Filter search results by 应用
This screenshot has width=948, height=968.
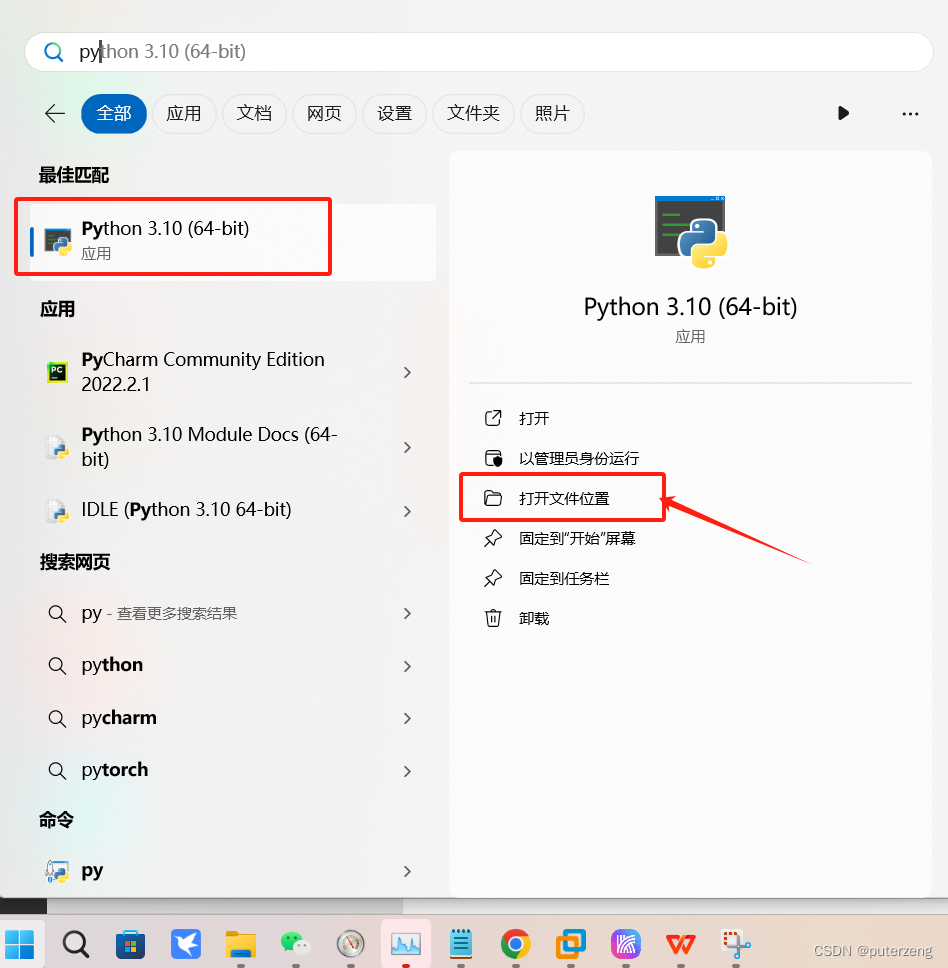(184, 114)
